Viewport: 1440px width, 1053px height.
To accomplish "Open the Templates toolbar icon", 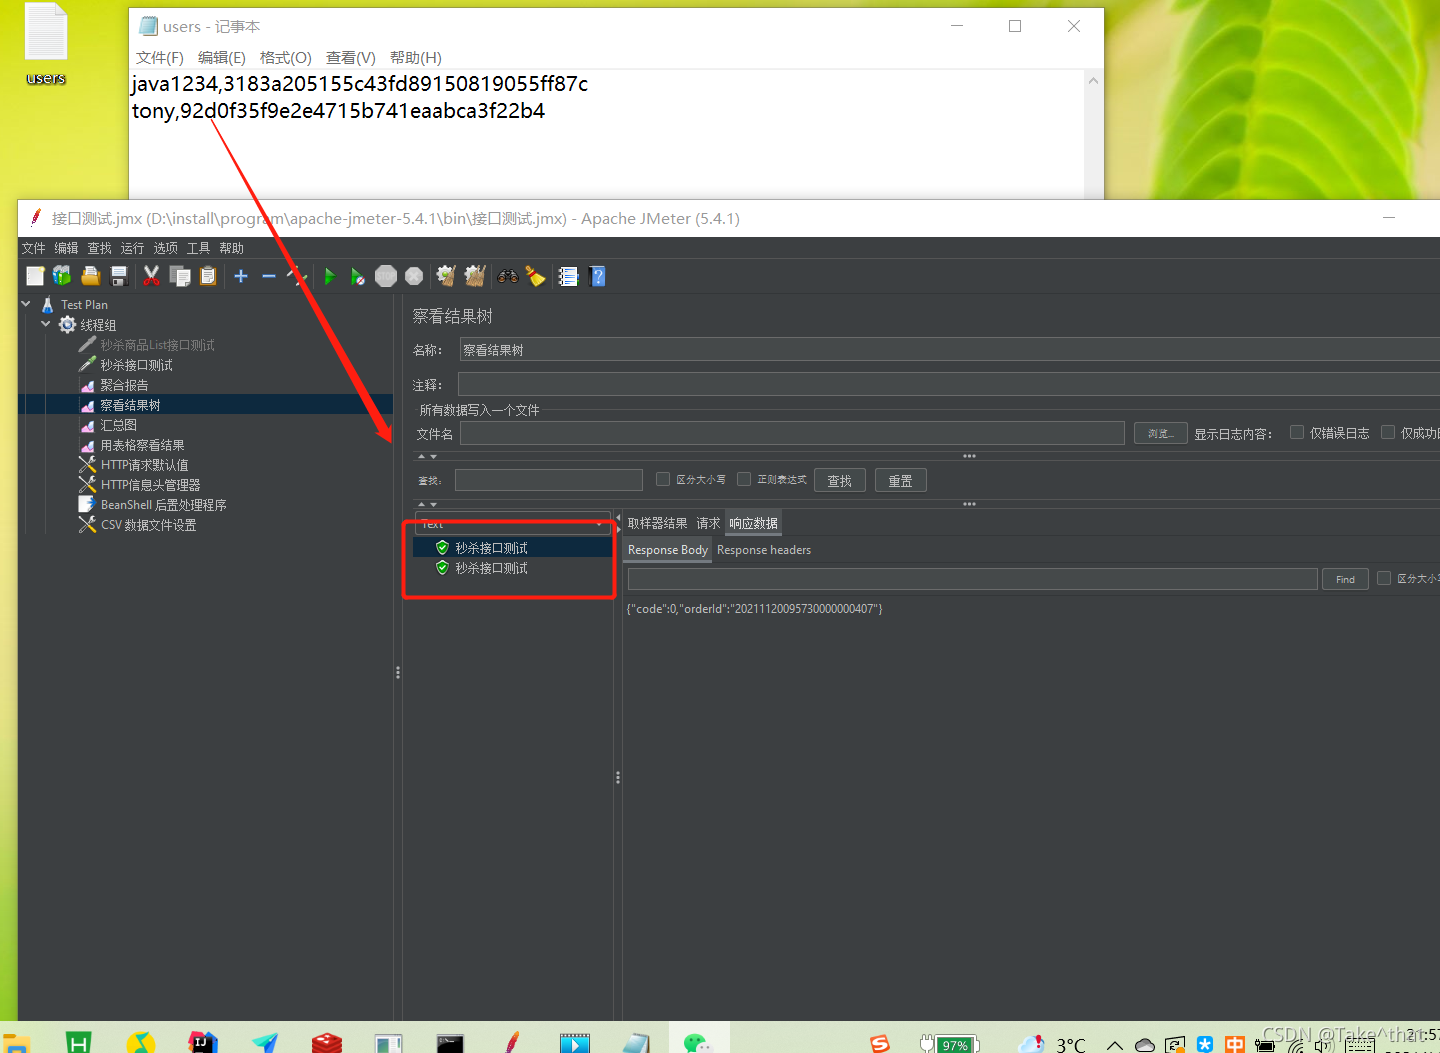I will [62, 276].
